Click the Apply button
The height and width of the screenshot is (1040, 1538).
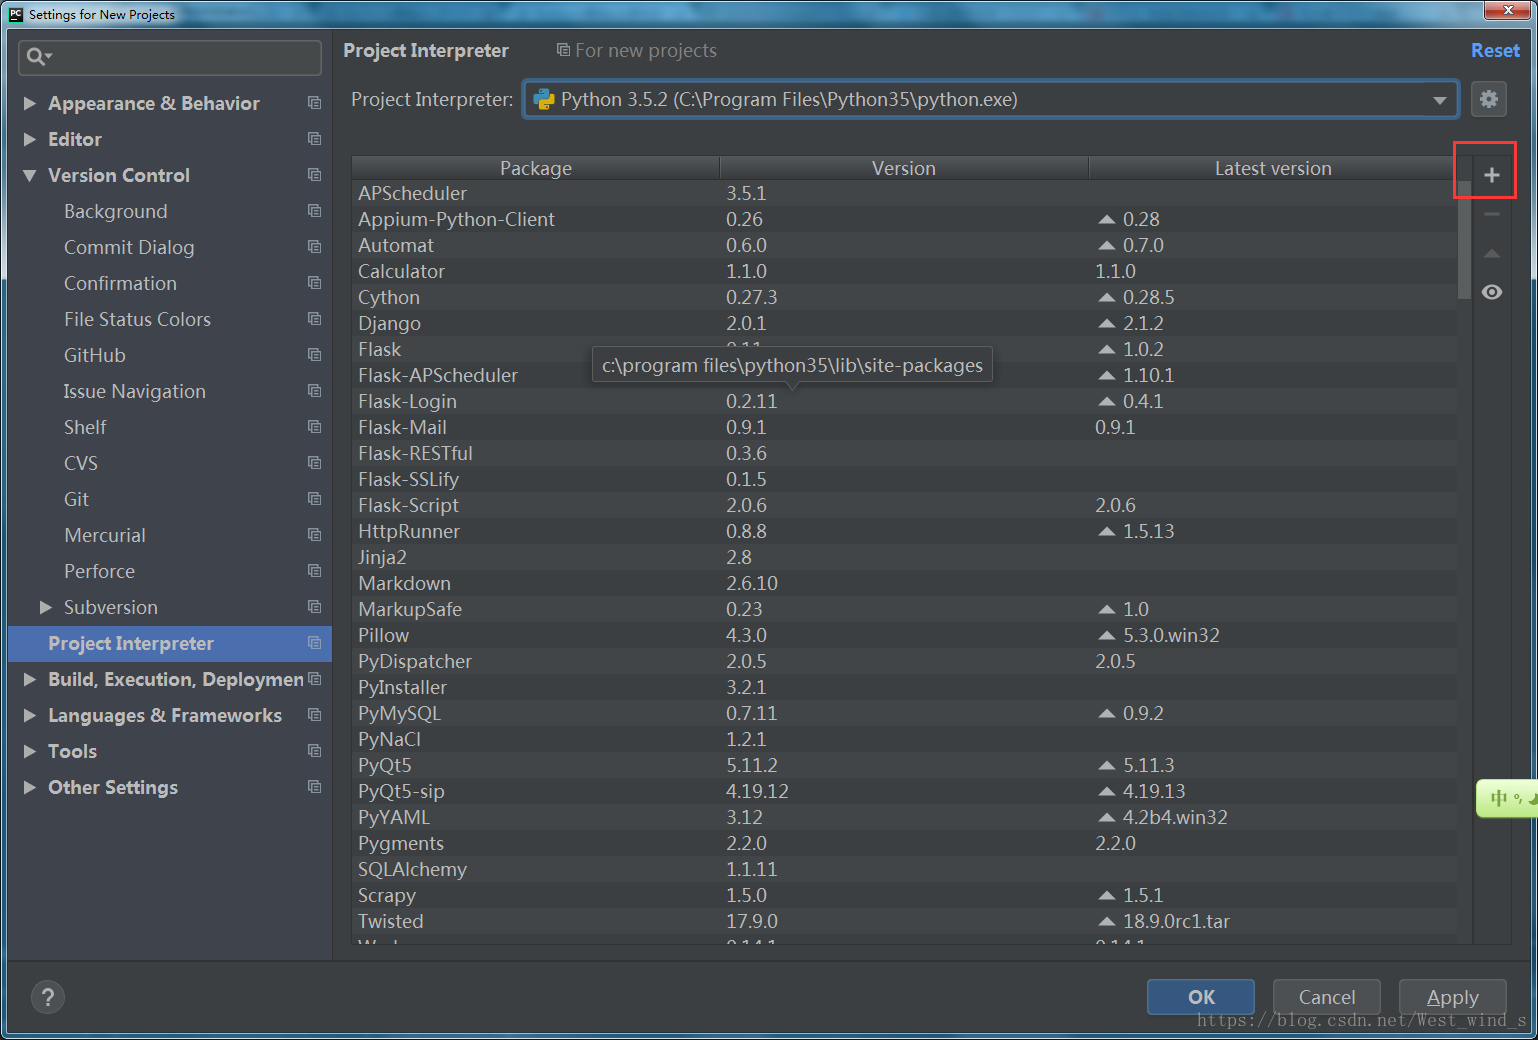tap(1453, 997)
